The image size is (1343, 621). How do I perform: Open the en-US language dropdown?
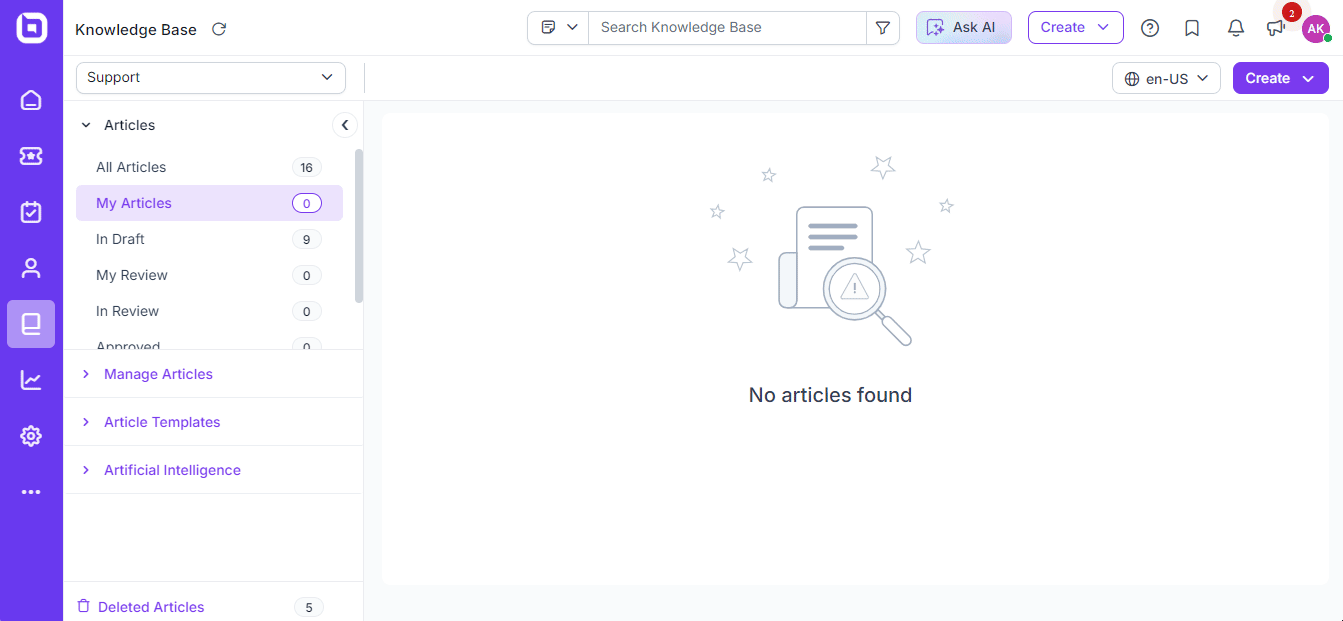click(1166, 78)
